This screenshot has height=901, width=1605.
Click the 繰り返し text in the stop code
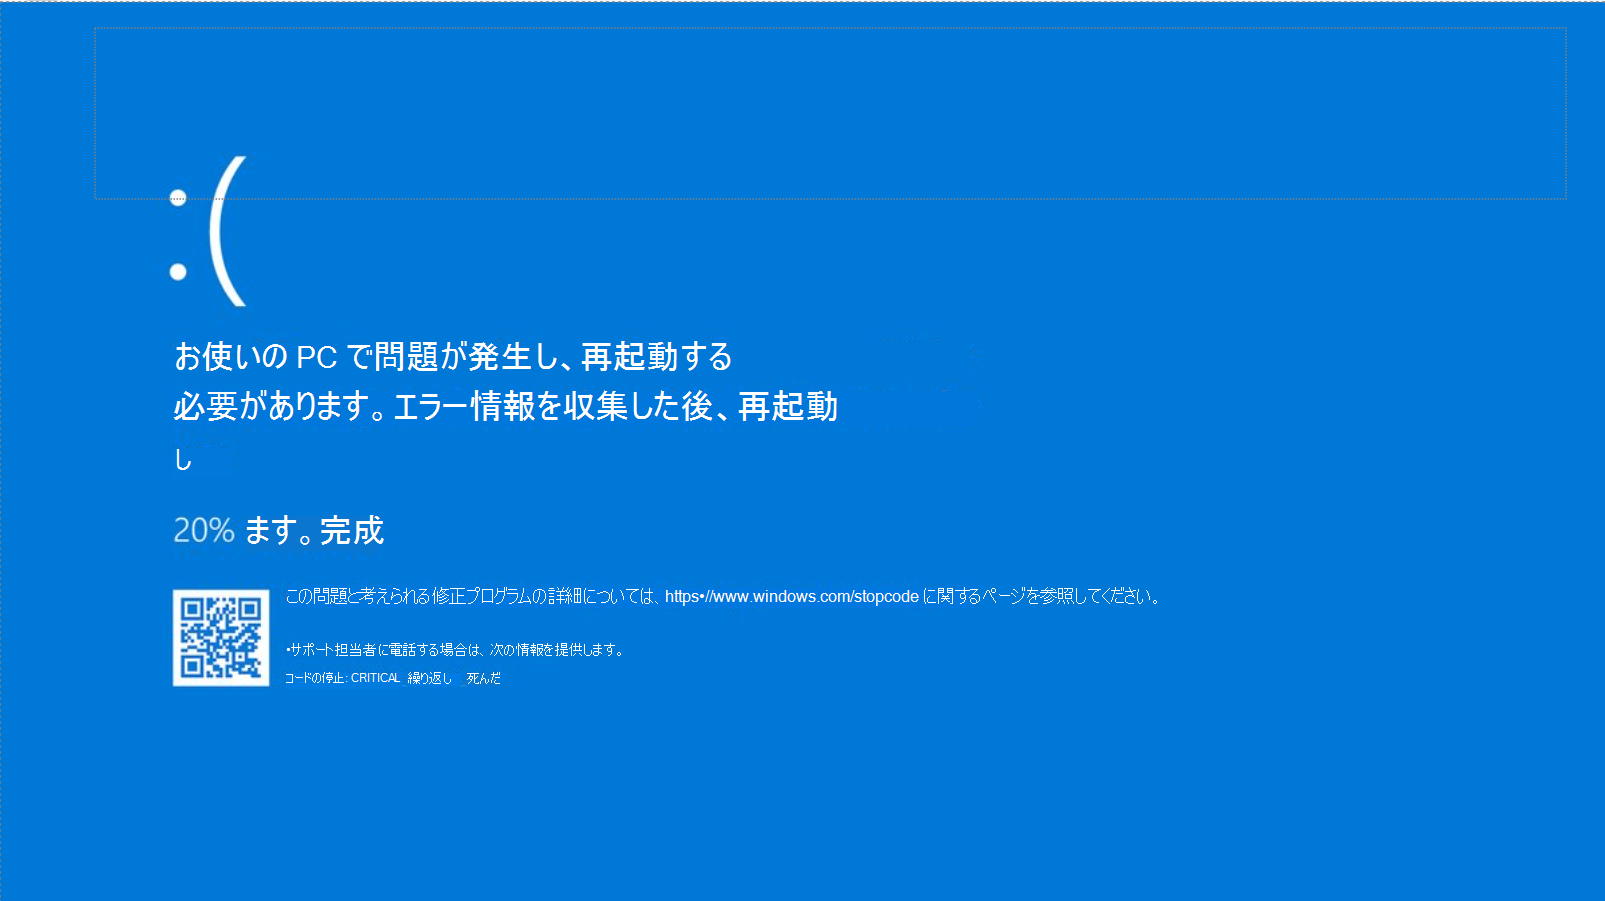[x=429, y=678]
